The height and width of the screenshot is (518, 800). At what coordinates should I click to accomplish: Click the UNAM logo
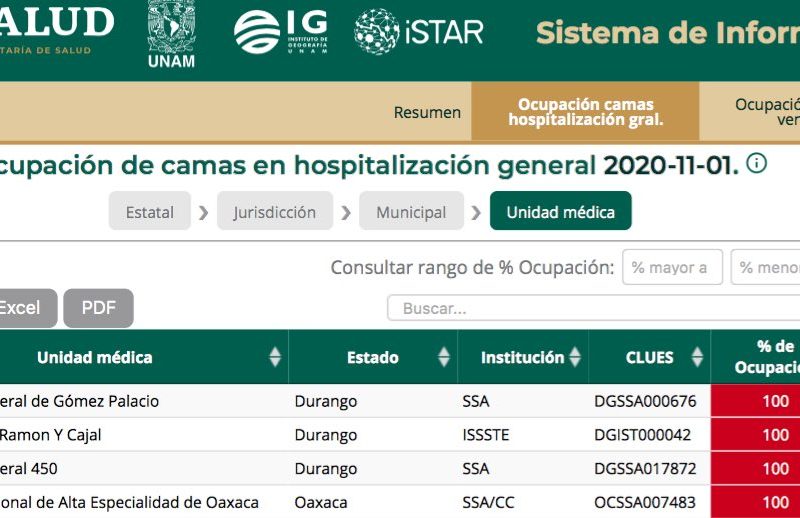171,34
